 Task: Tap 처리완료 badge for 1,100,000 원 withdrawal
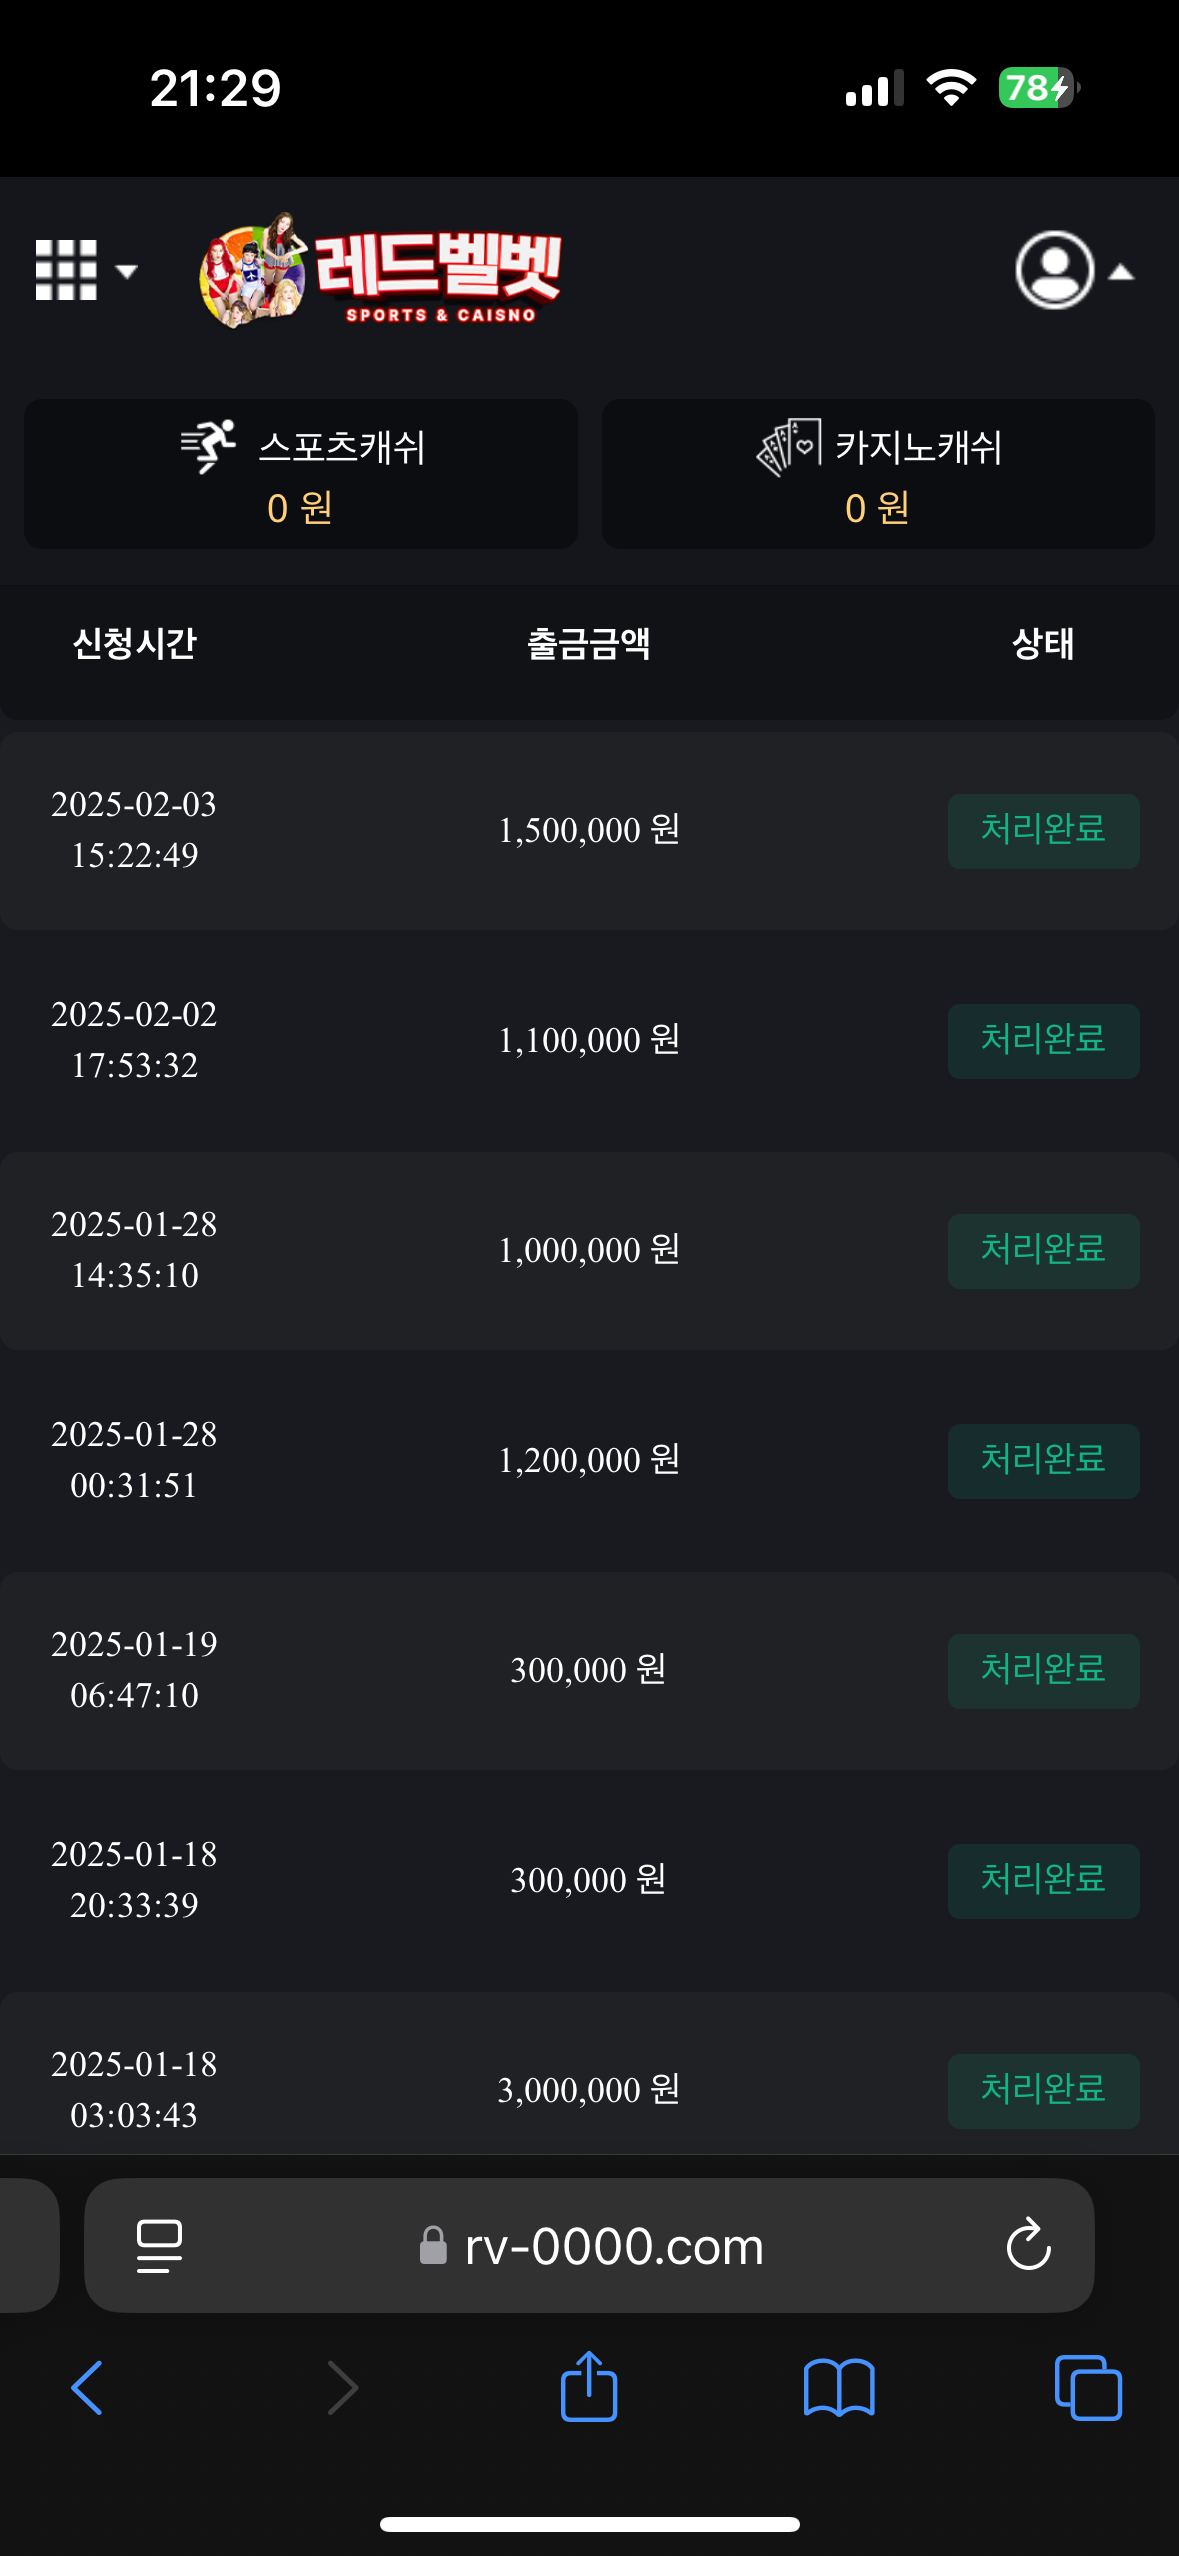(x=1043, y=1041)
